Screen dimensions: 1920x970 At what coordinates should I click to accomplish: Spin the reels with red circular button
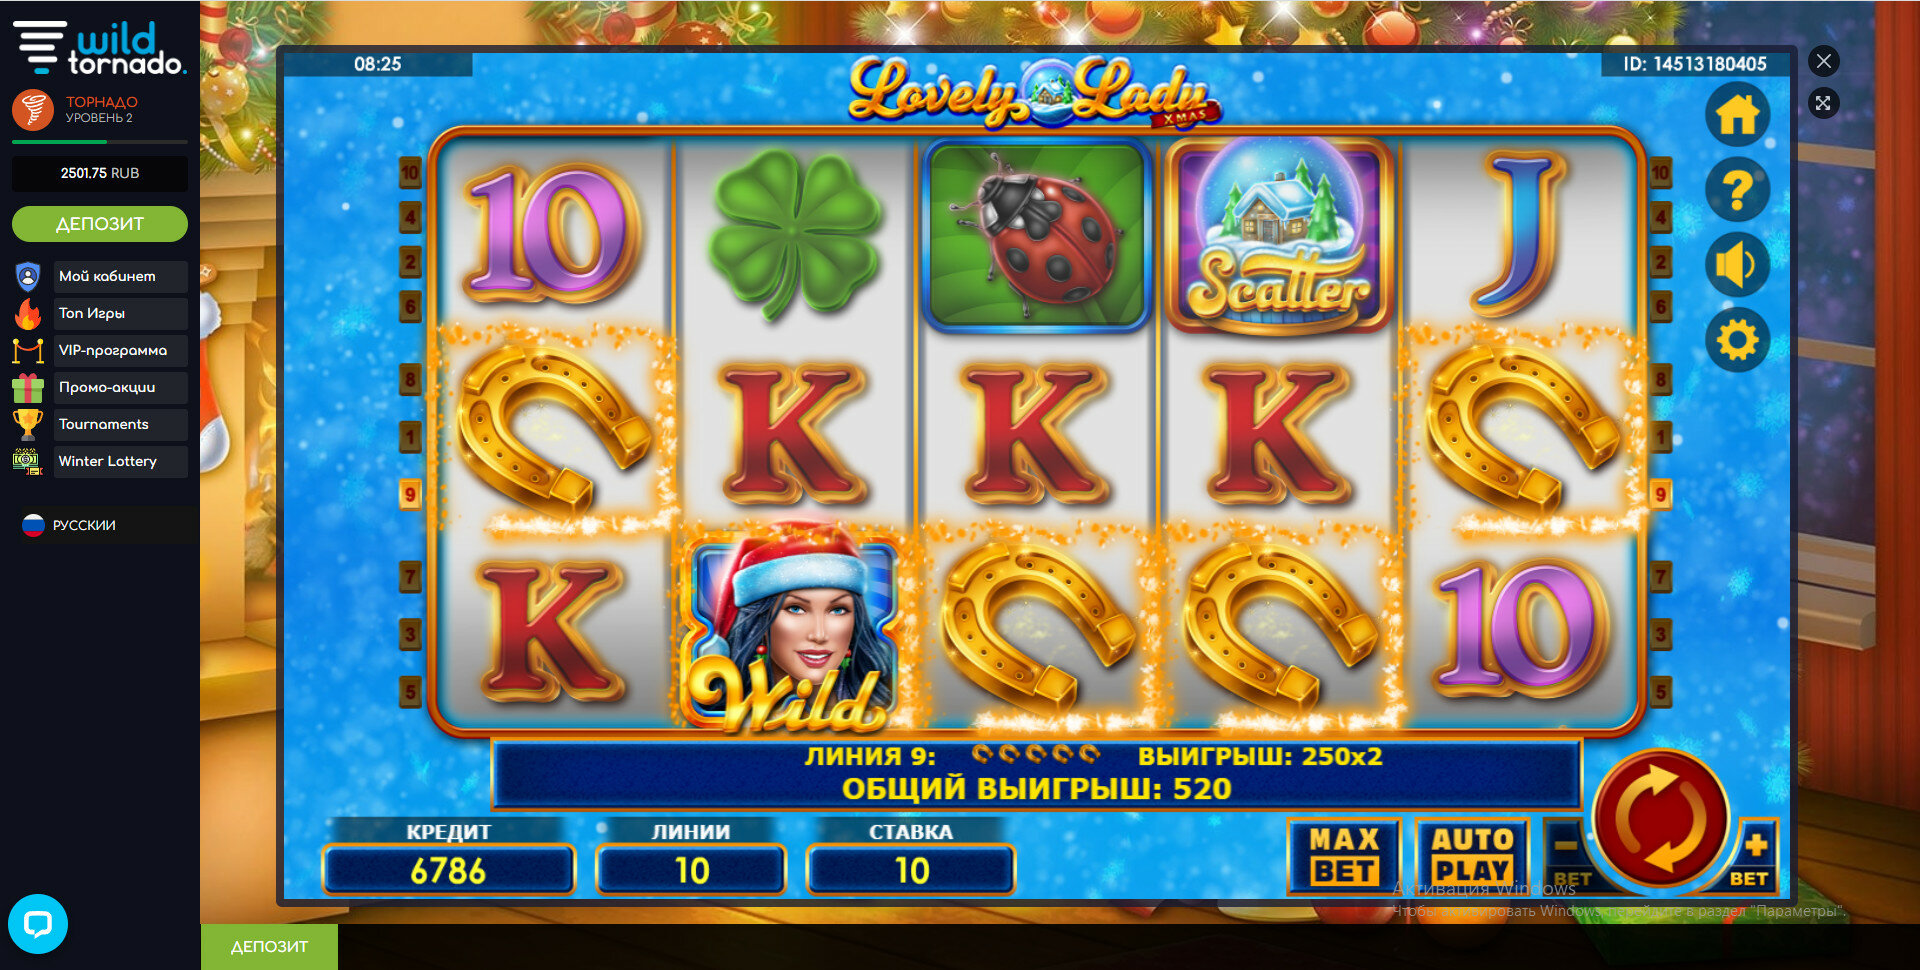coord(1660,818)
